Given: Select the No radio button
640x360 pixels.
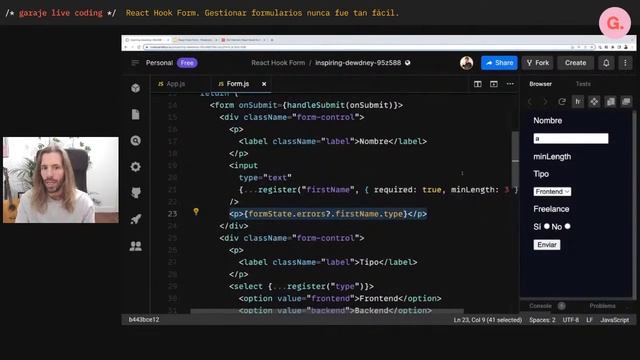Looking at the screenshot, I should pyautogui.click(x=567, y=226).
